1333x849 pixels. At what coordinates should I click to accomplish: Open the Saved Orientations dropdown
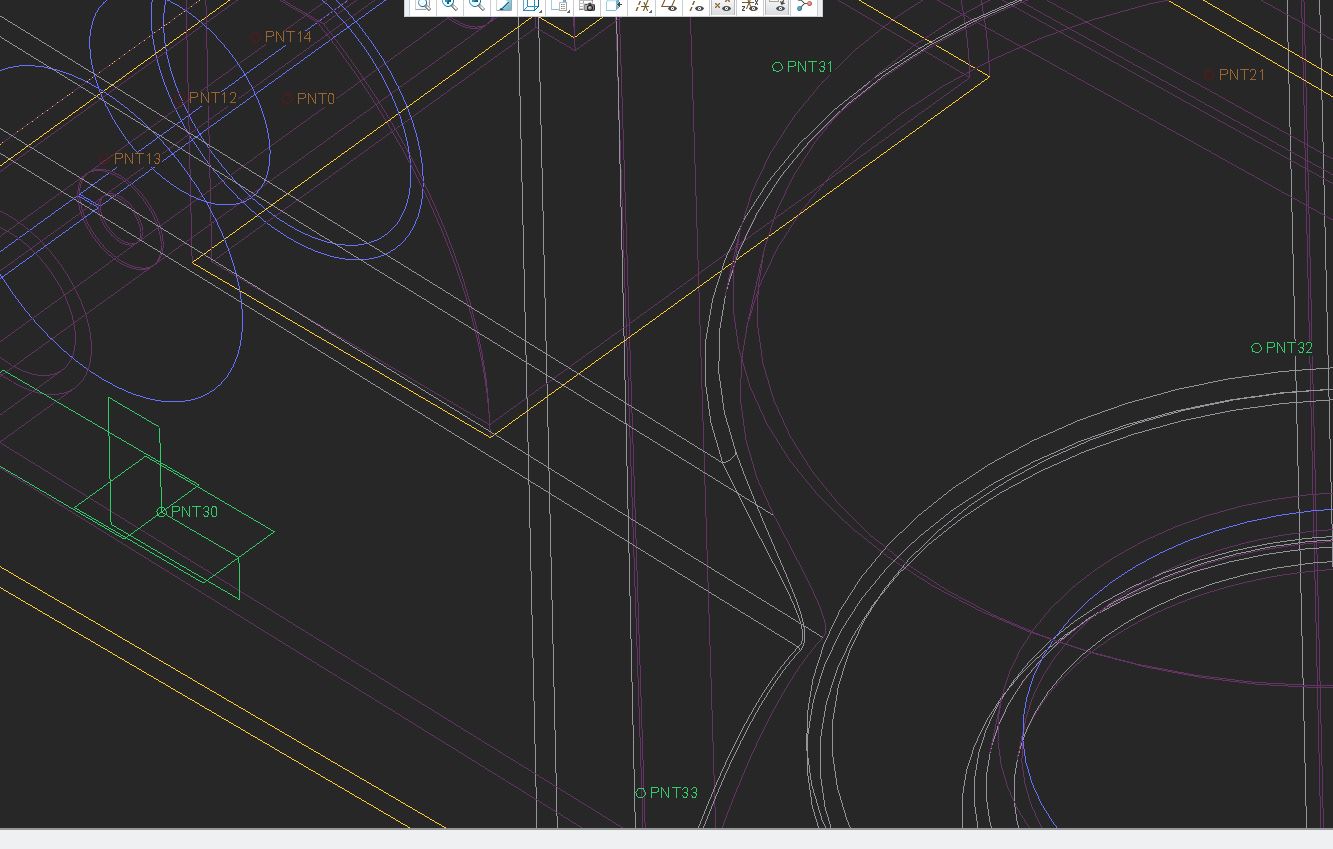coord(560,5)
